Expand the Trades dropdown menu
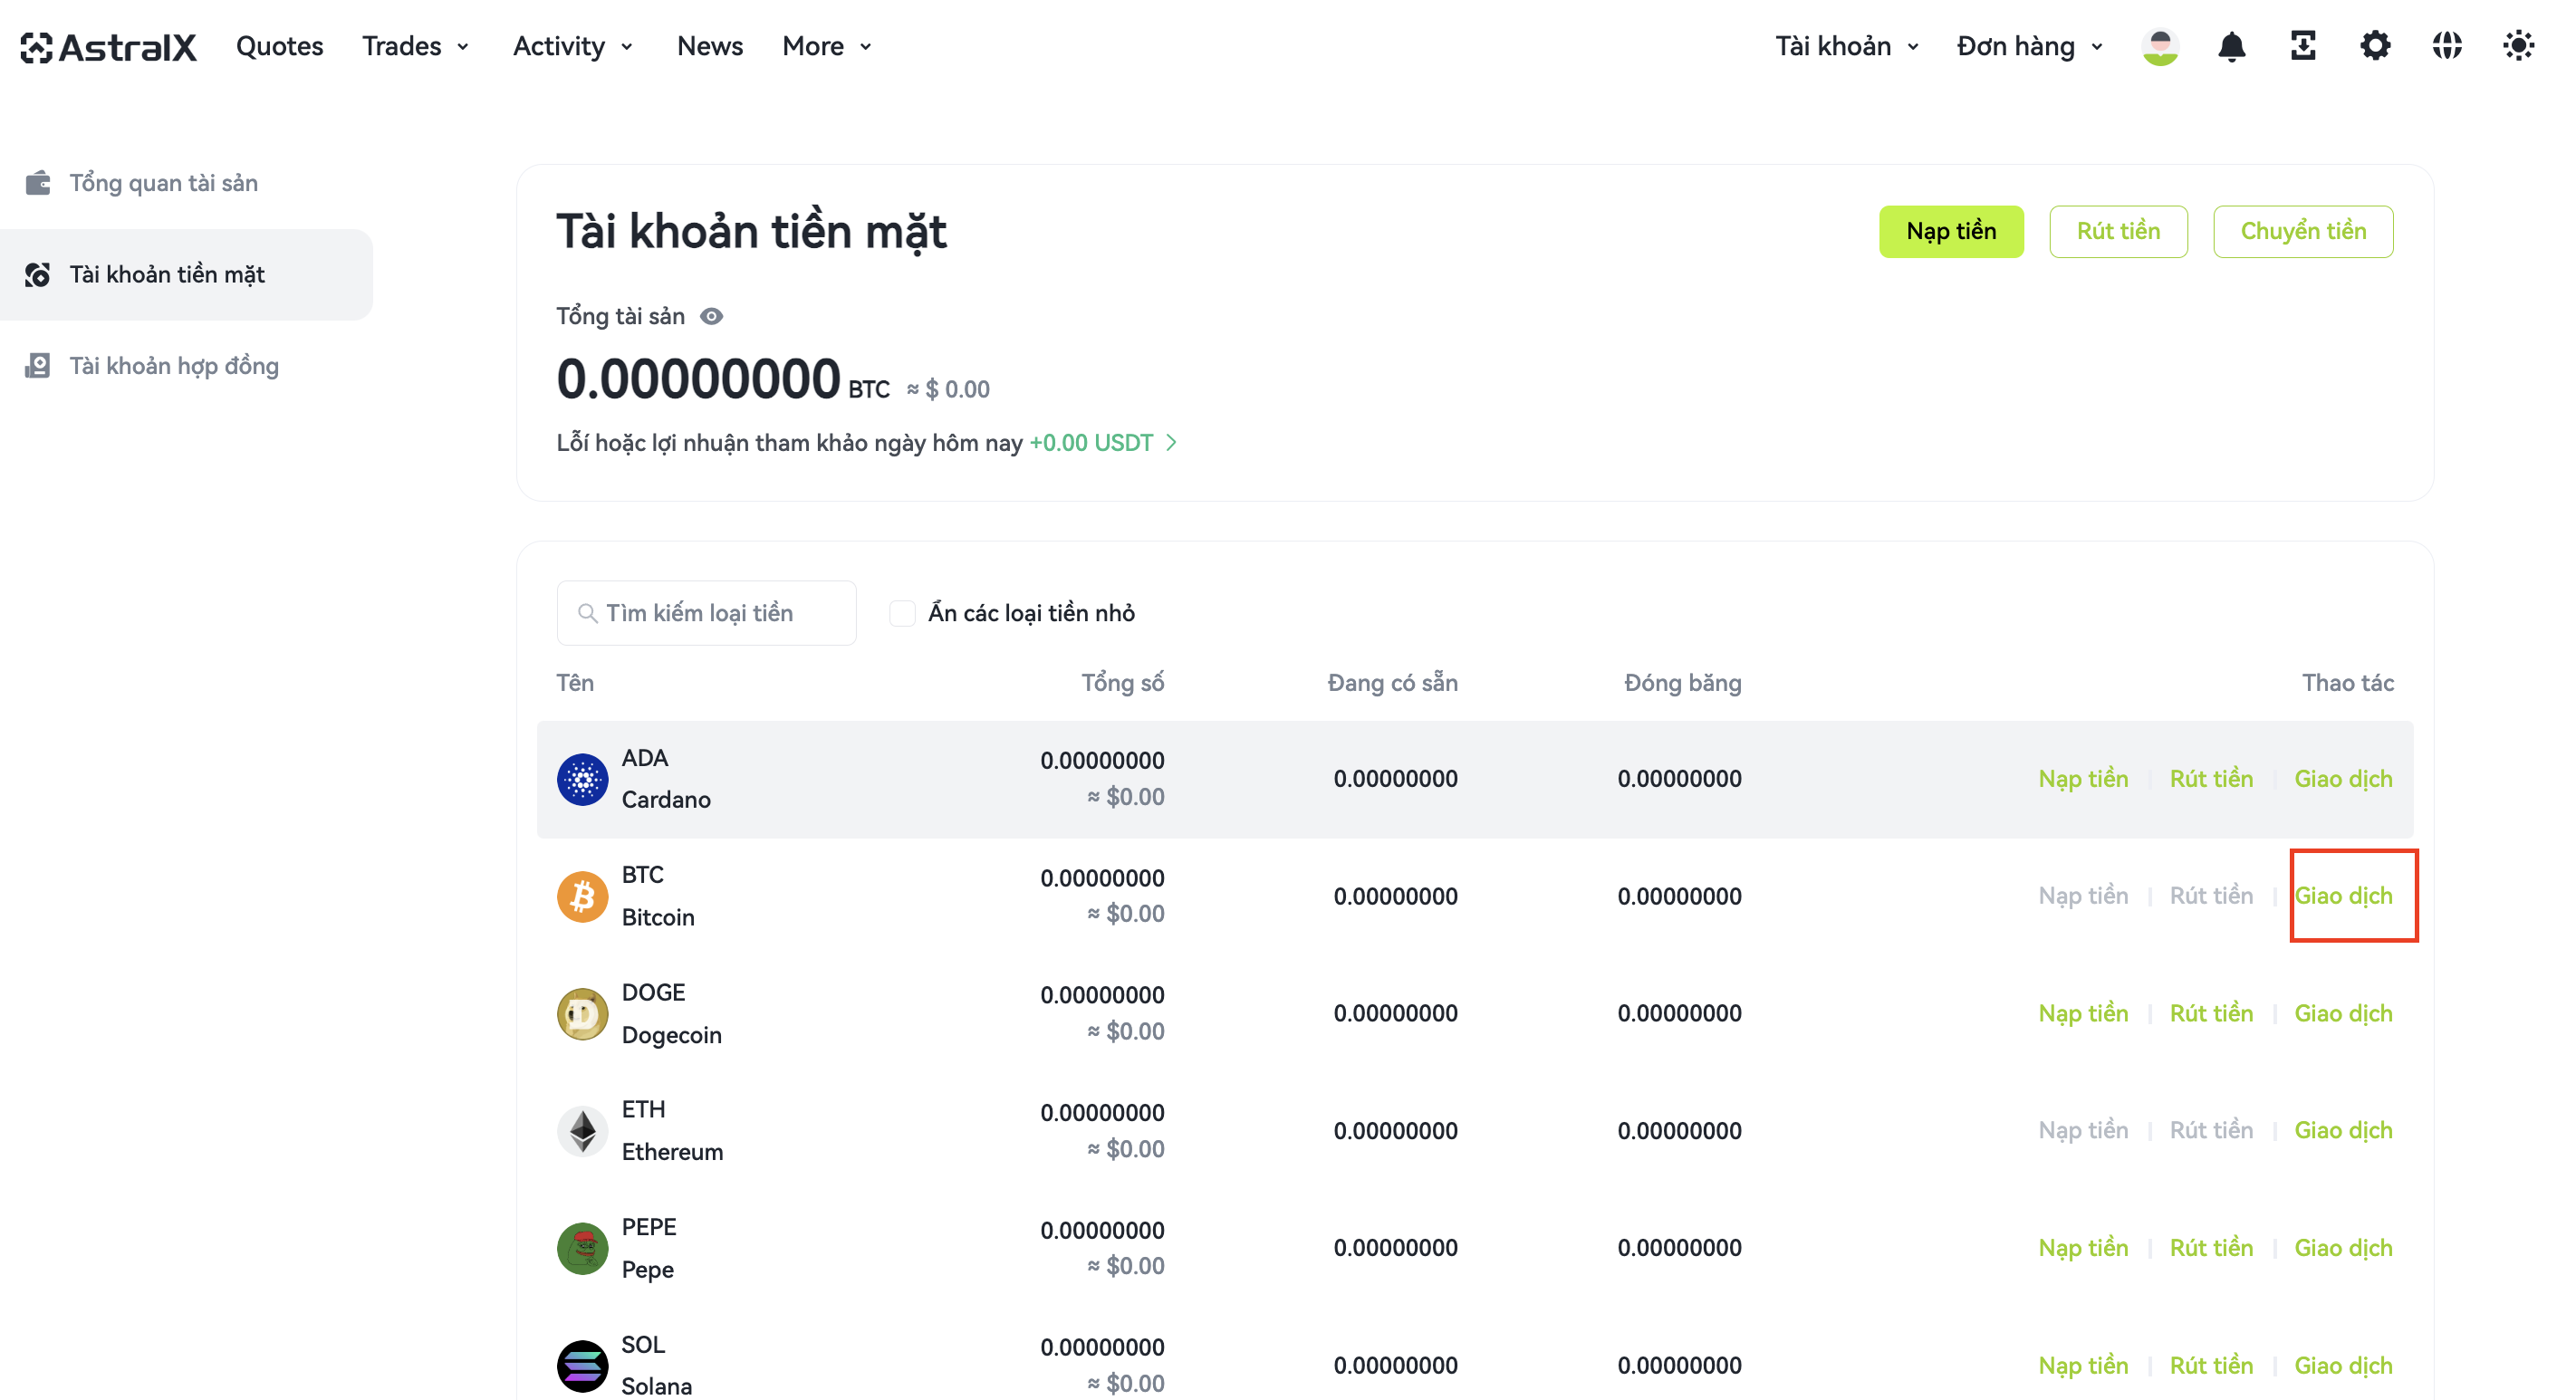 click(416, 46)
